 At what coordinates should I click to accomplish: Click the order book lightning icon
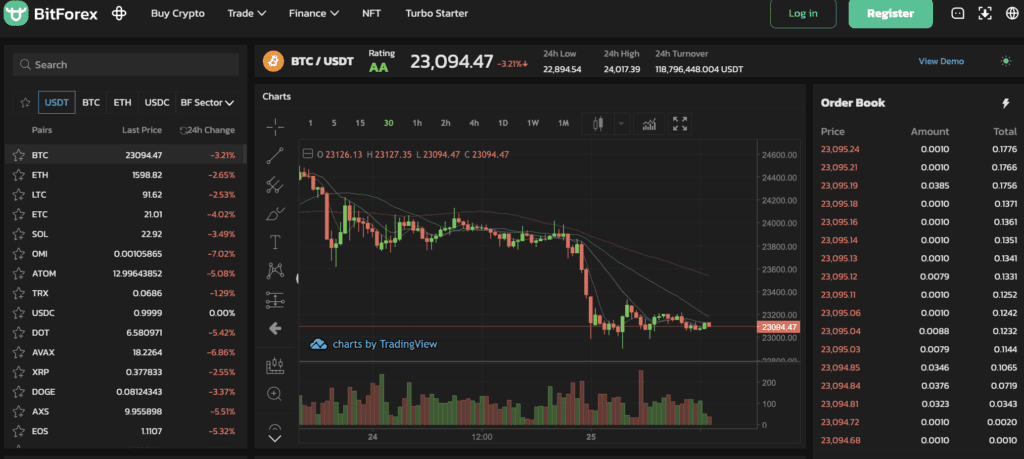(1006, 103)
